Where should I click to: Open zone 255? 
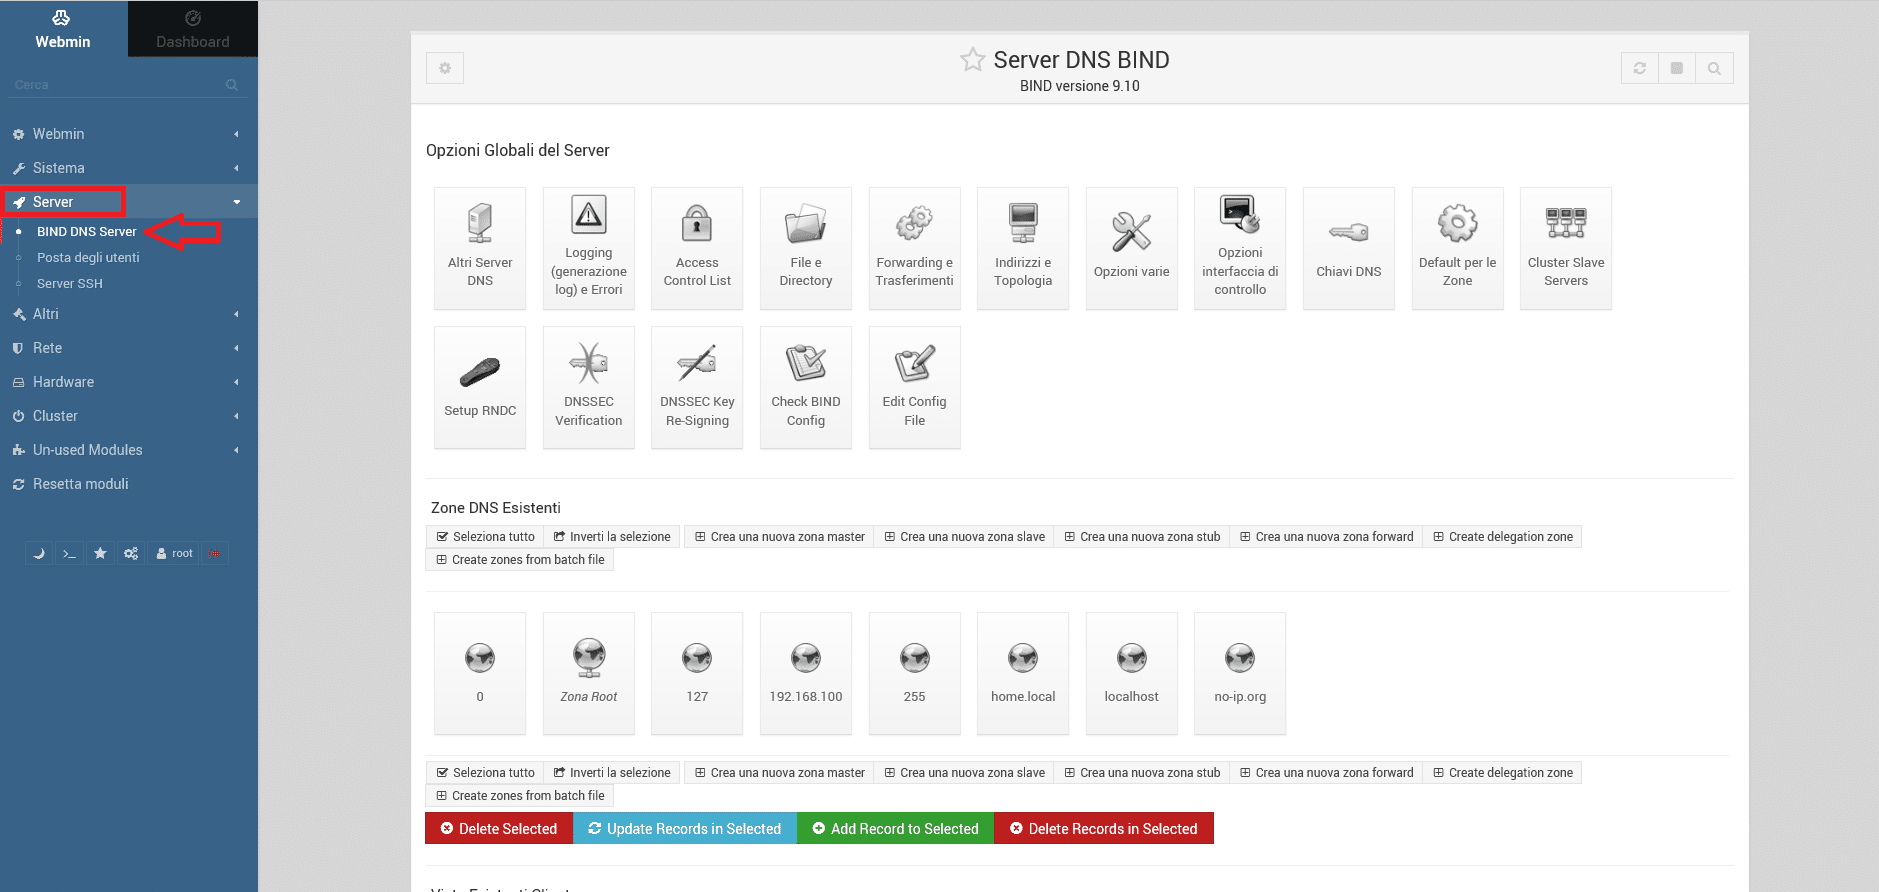(x=915, y=673)
